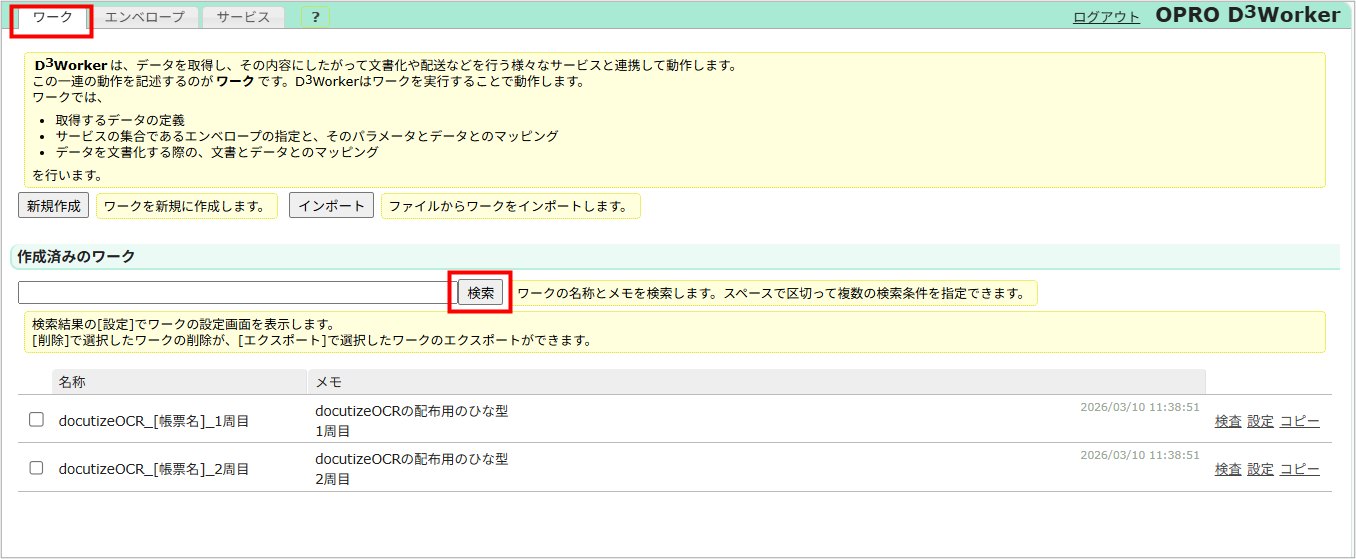
Task: Click the メモ column header
Action: click(757, 382)
